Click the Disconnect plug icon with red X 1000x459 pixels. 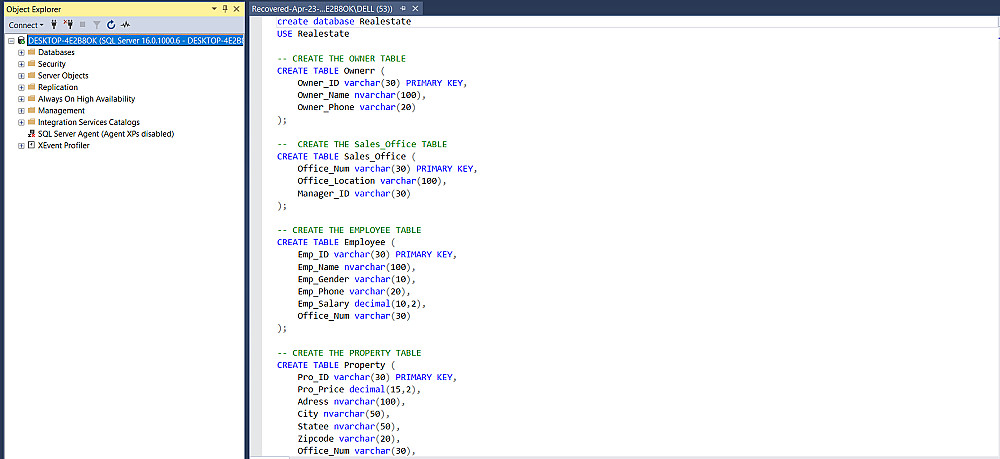click(x=69, y=25)
